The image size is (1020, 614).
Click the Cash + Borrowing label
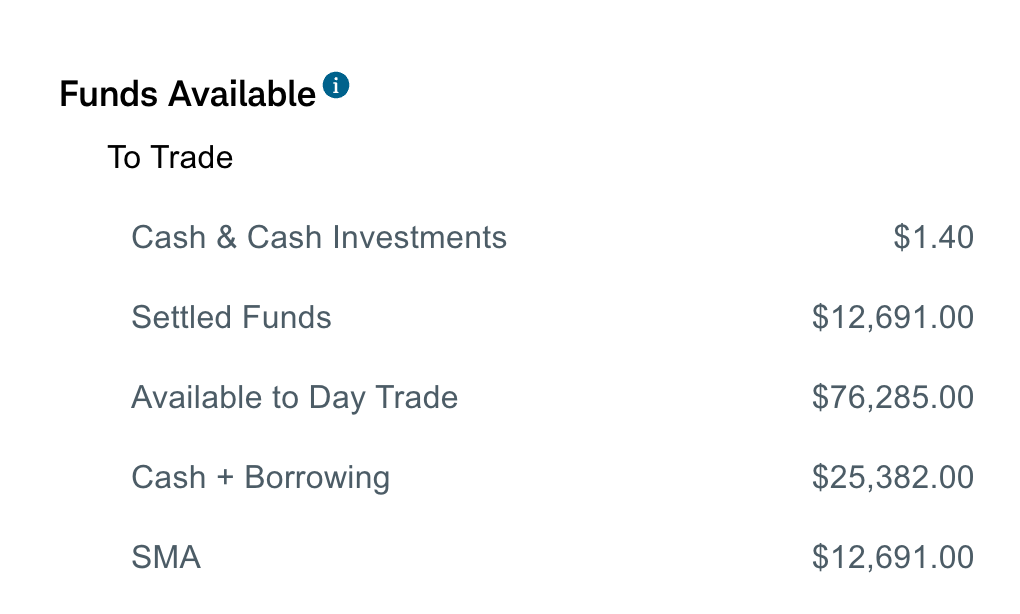(x=260, y=478)
